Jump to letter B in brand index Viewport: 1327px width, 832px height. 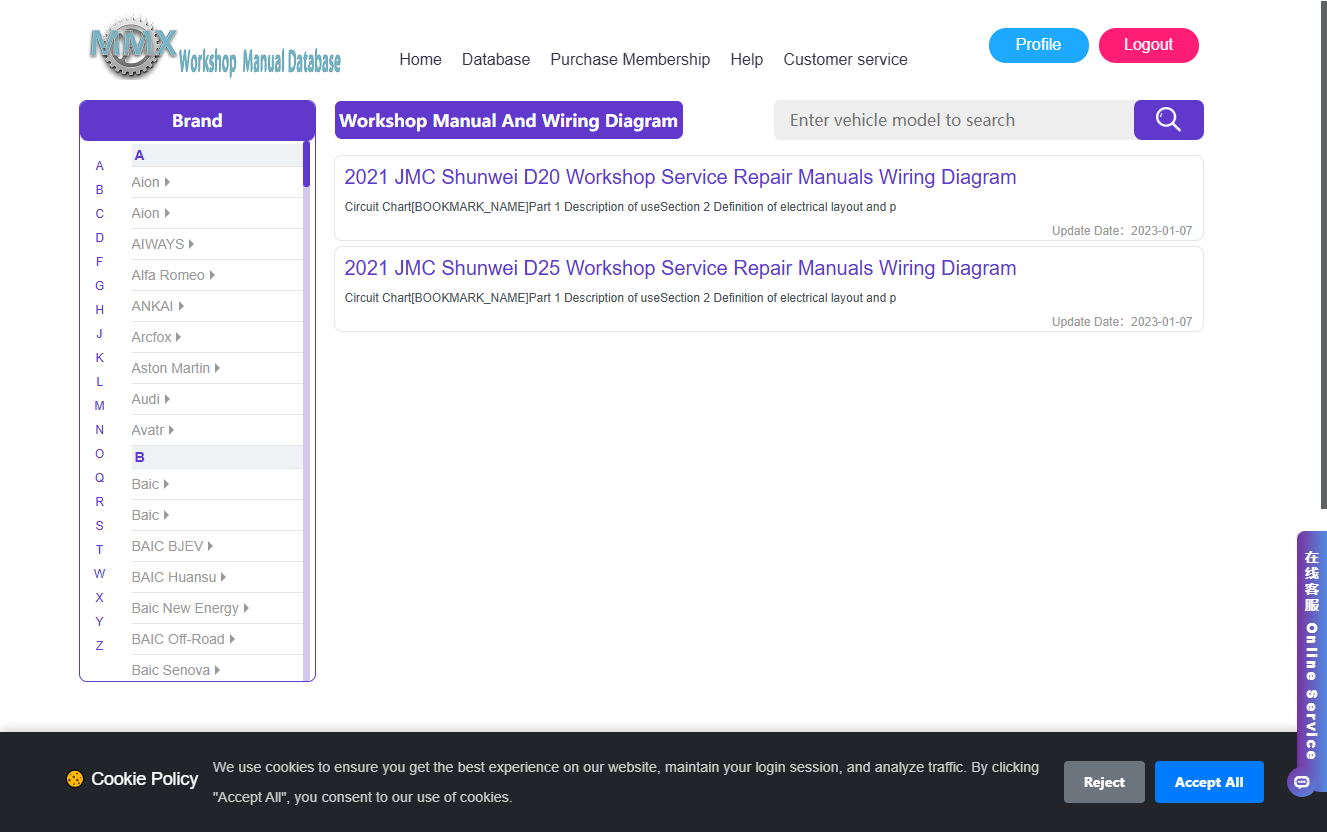click(100, 190)
